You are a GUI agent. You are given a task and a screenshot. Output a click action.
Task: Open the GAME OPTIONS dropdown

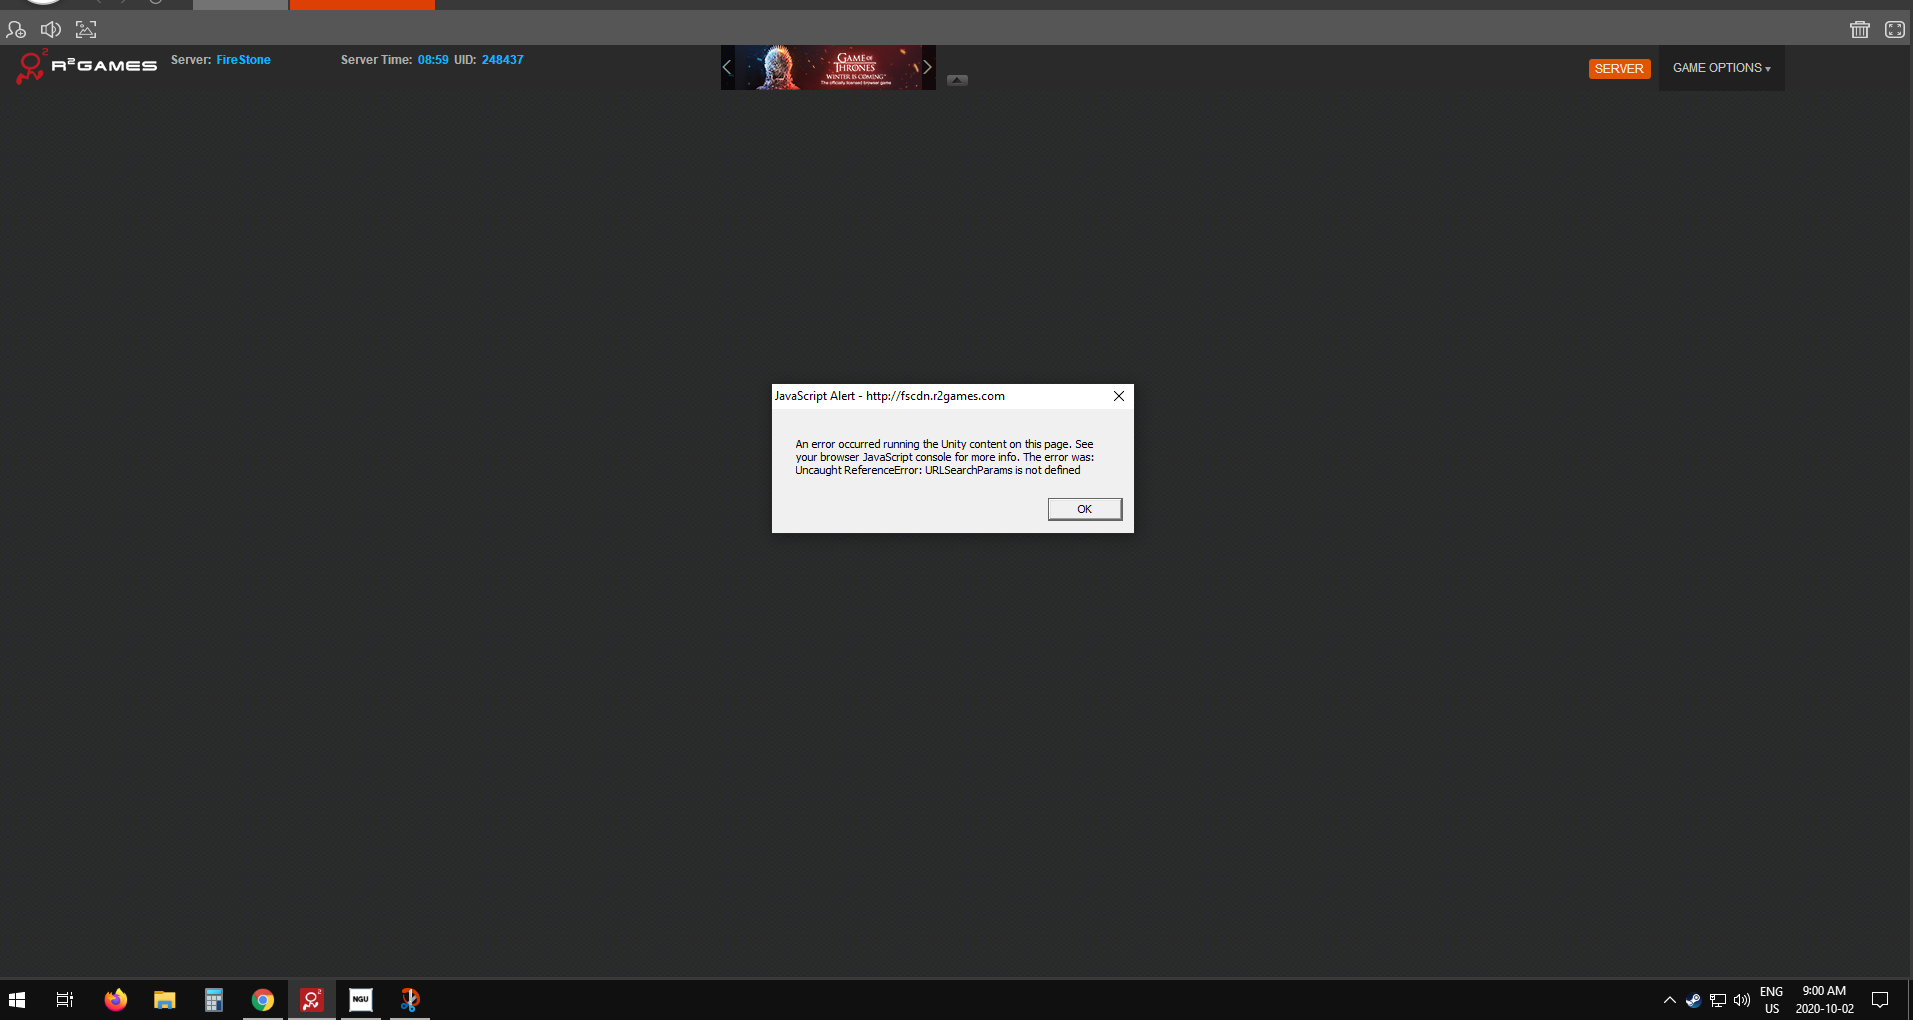click(x=1721, y=68)
